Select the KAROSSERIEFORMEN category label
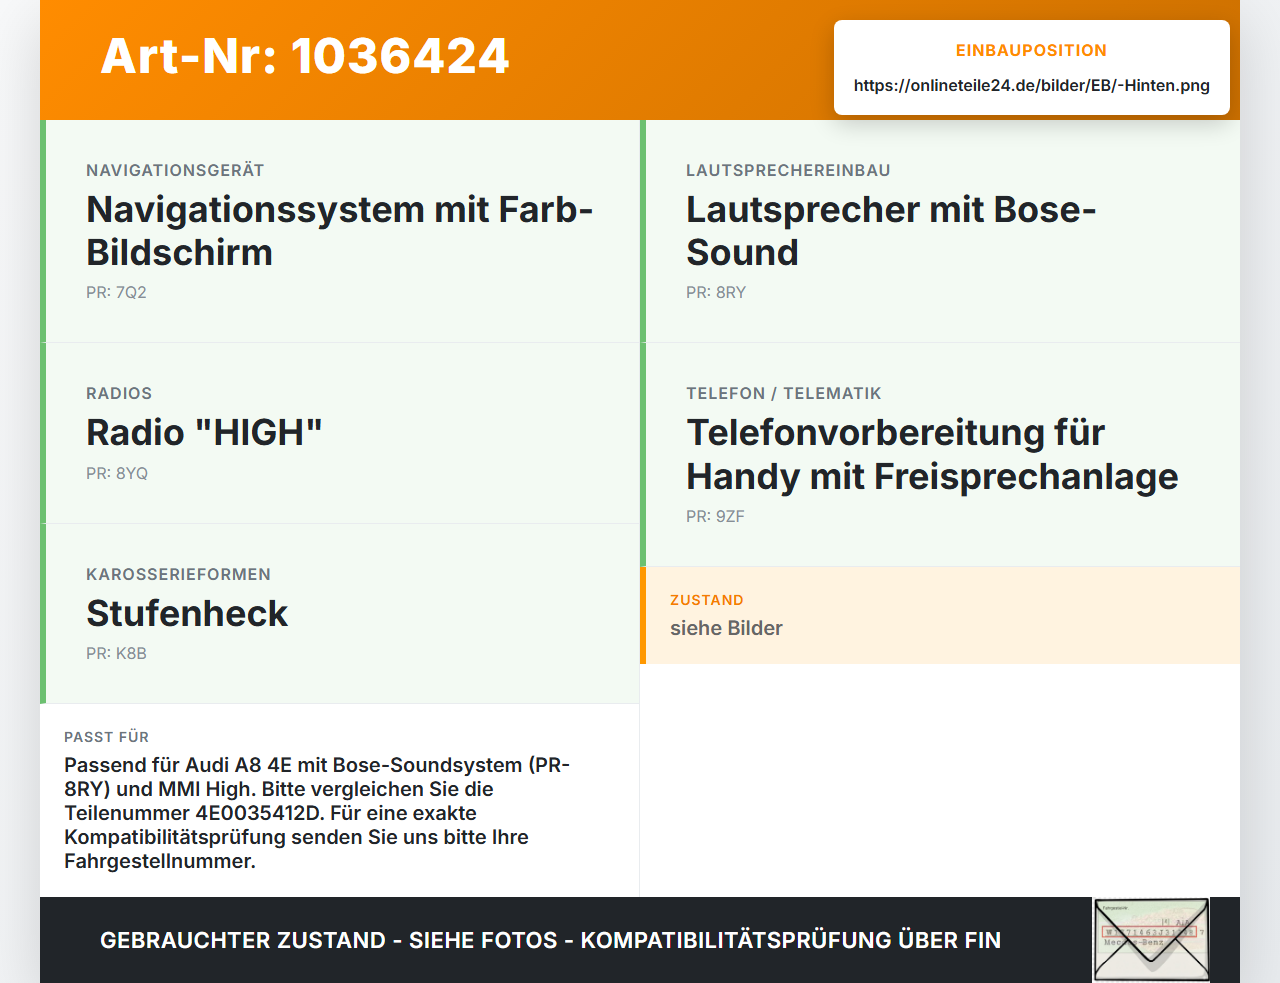This screenshot has width=1280, height=983. pos(178,574)
